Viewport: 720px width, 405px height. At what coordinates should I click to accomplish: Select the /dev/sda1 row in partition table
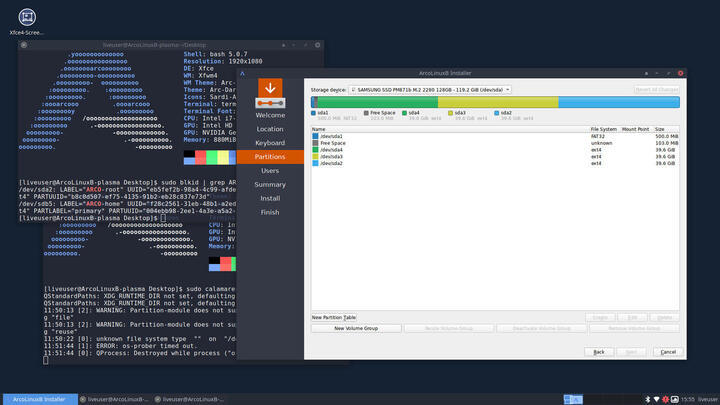click(x=495, y=136)
